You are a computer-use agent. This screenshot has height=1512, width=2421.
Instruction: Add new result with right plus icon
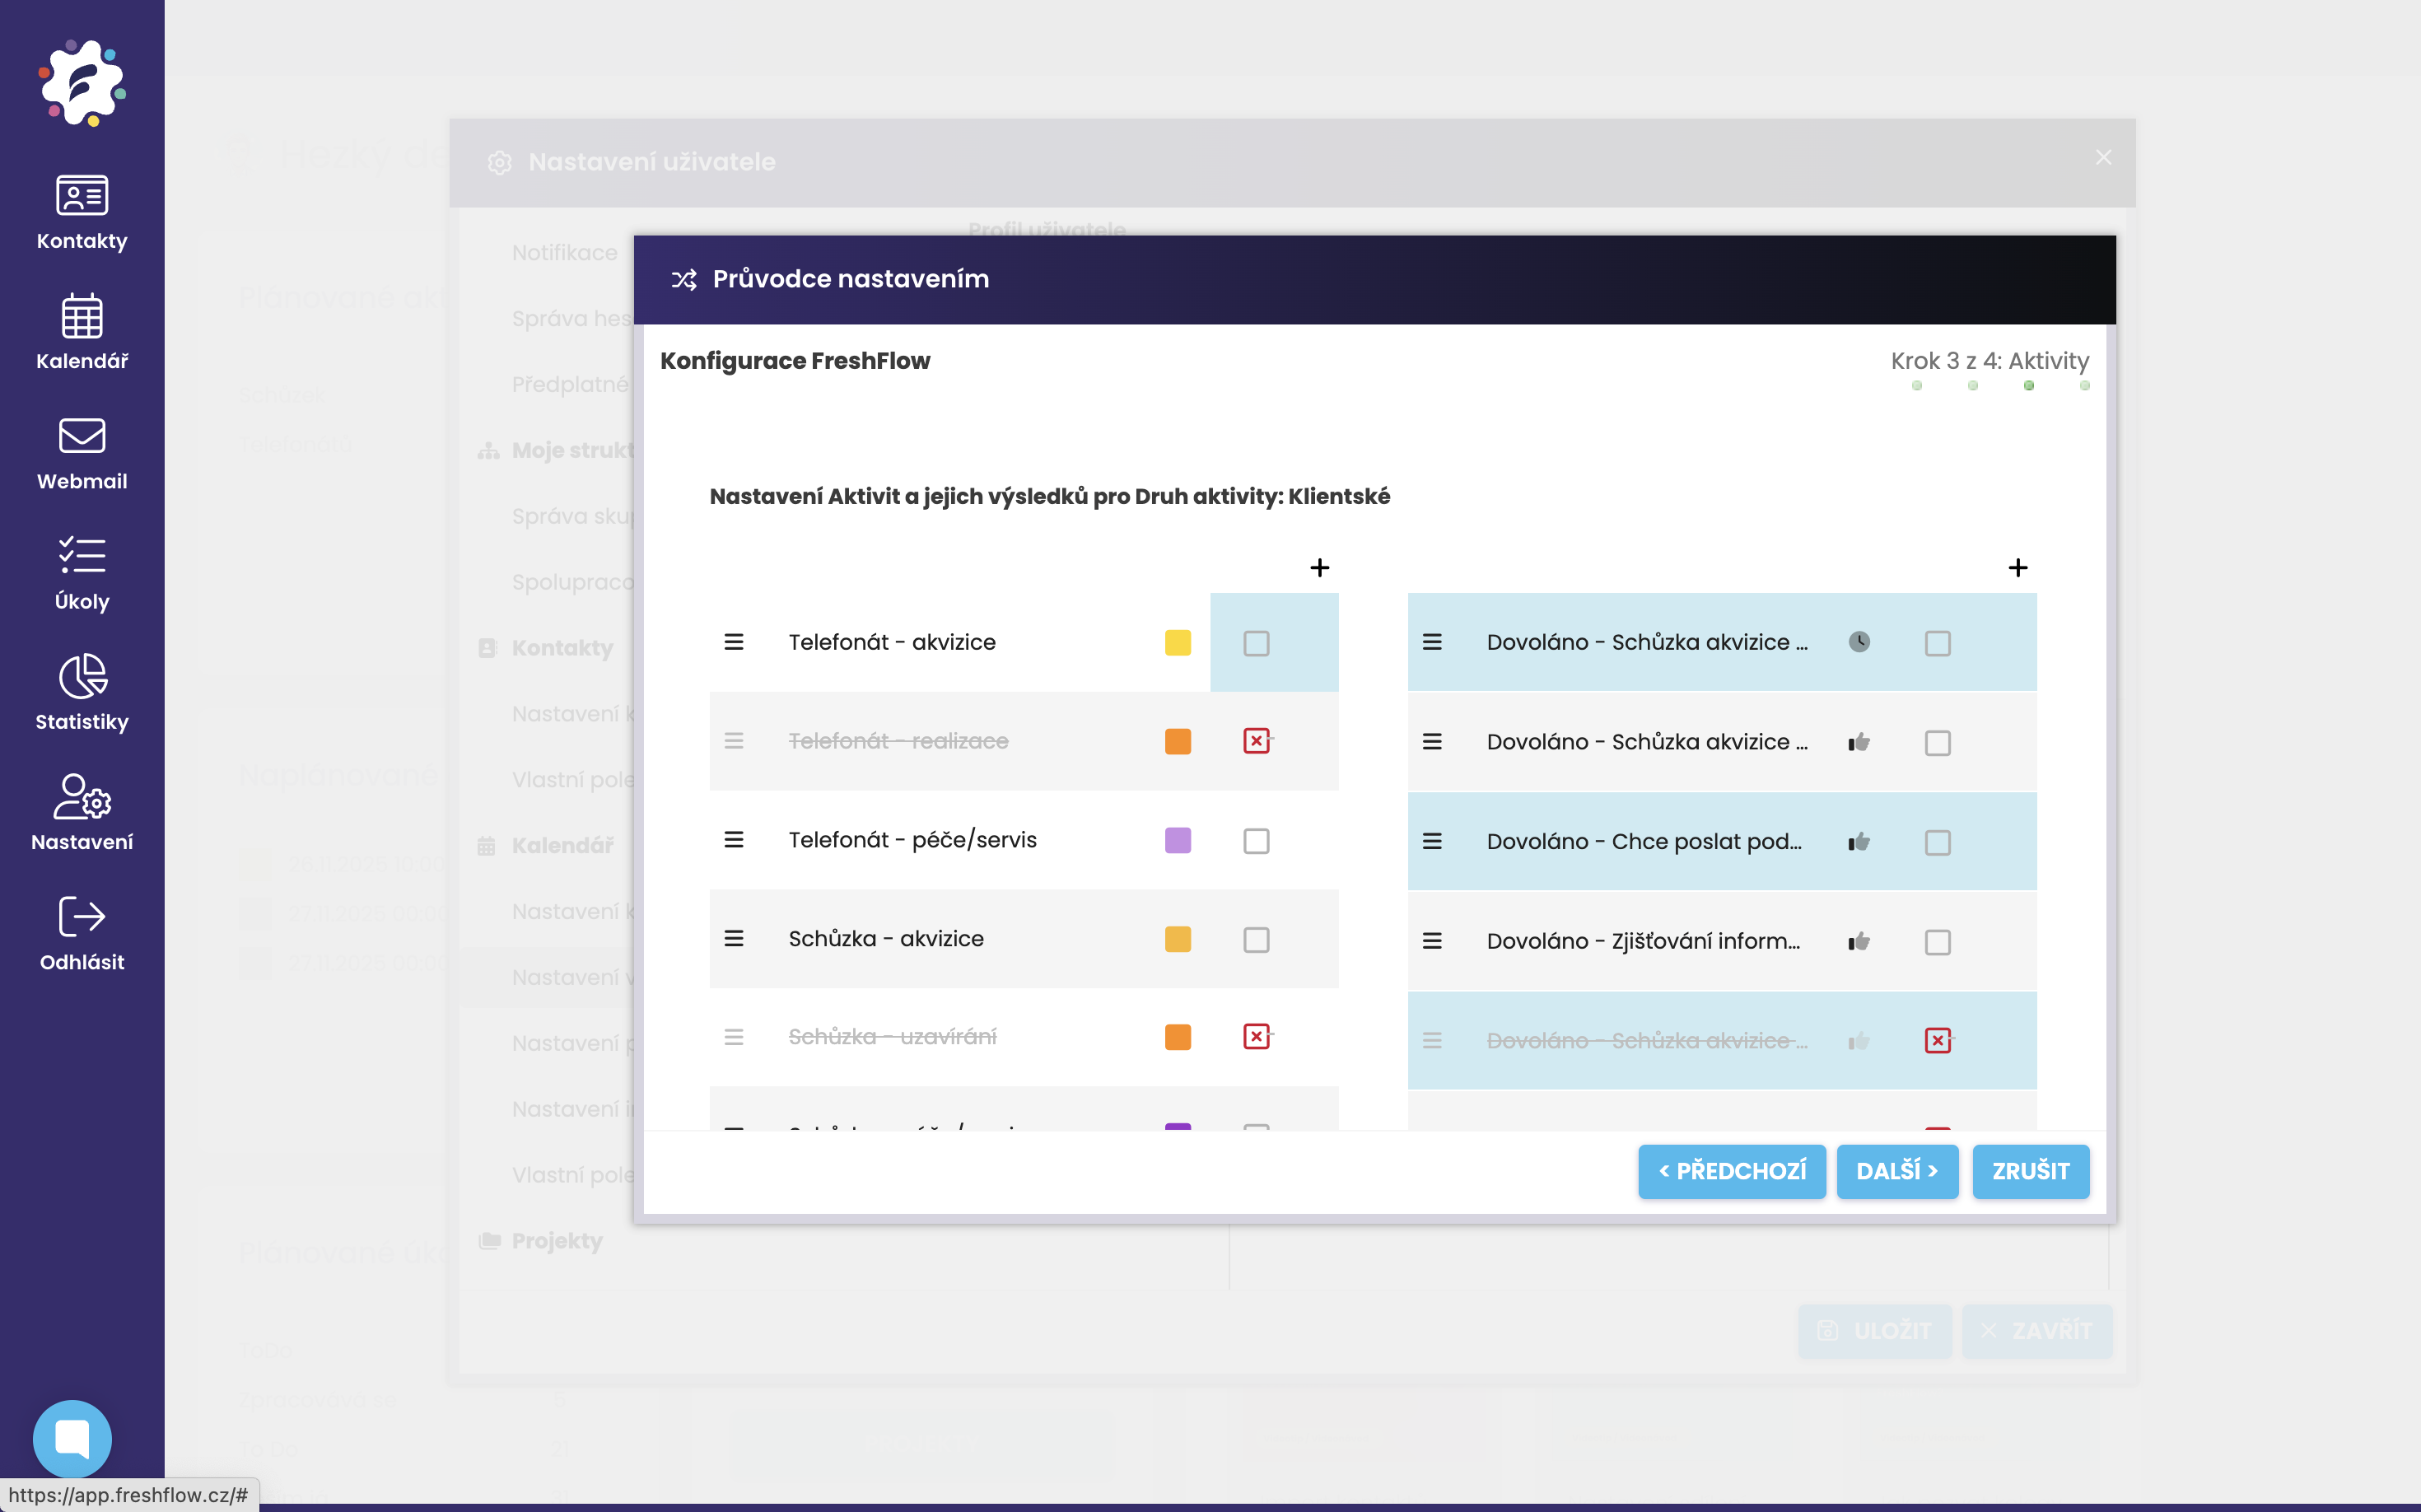2017,568
